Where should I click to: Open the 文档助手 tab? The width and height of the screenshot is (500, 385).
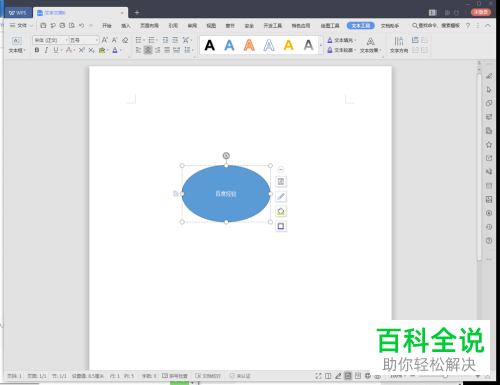click(x=390, y=25)
